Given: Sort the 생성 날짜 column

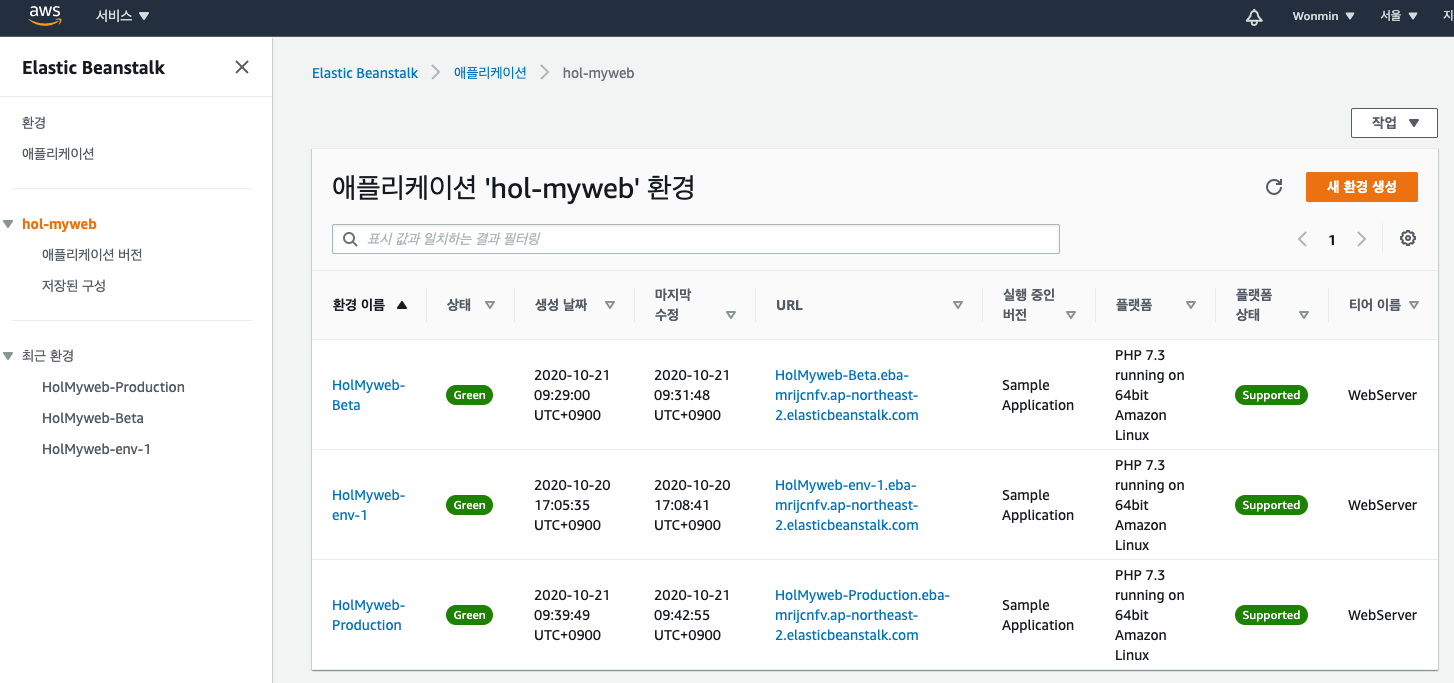Looking at the screenshot, I should click(610, 305).
